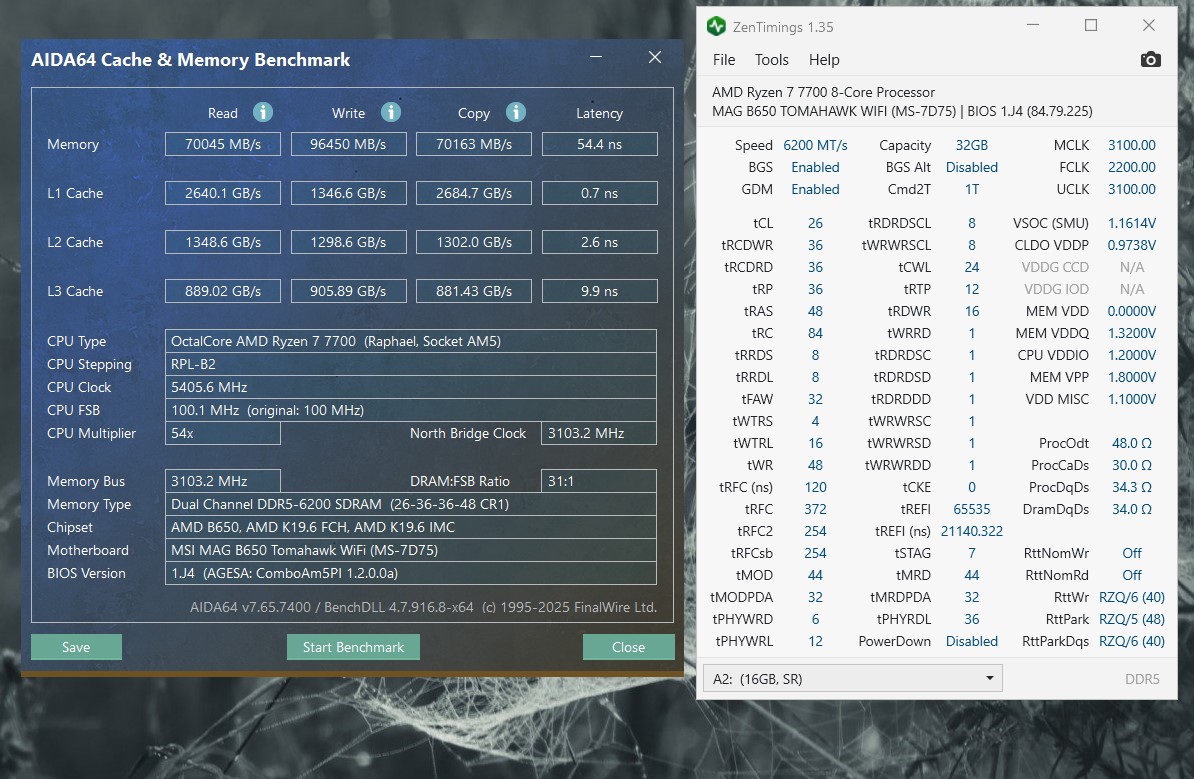Click the Capacity value 32GB in ZenTimings
The width and height of the screenshot is (1194, 779).
(x=972, y=145)
